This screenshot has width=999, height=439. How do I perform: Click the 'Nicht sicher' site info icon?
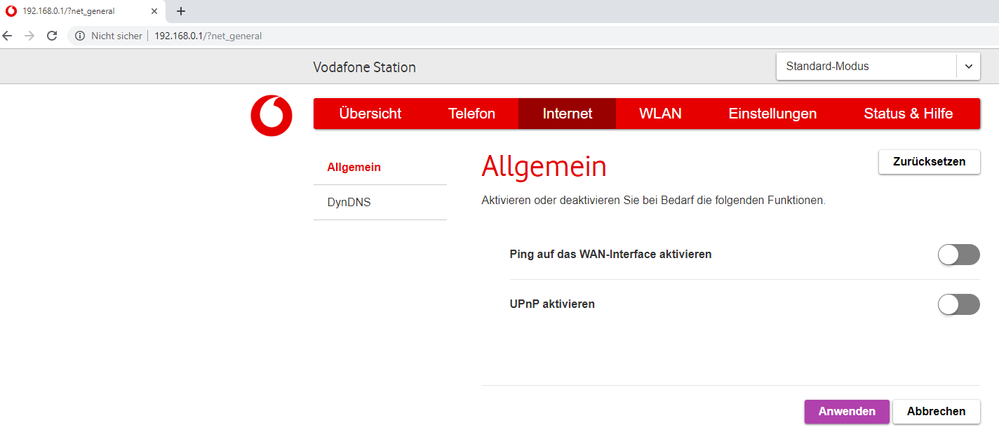click(80, 36)
